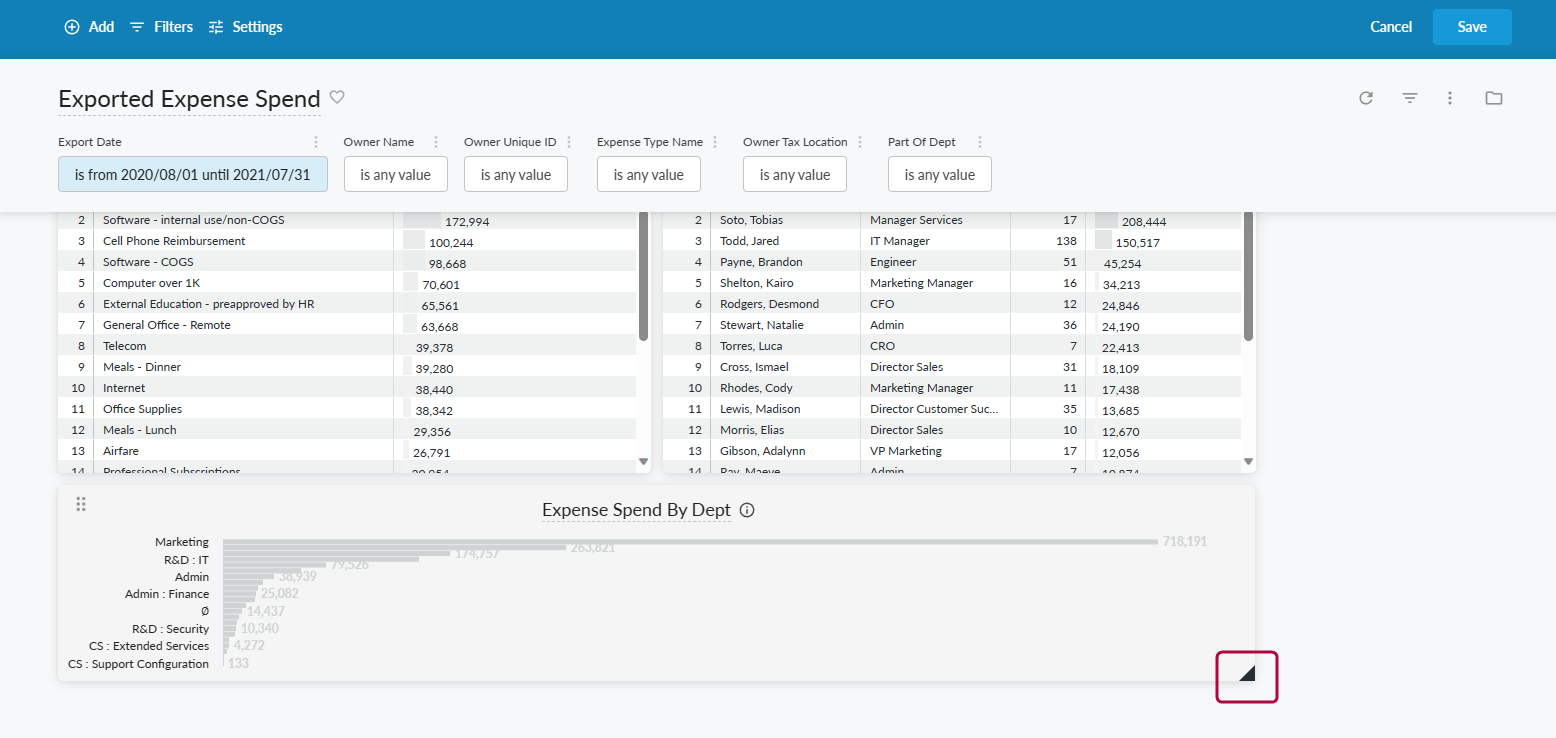1556x738 pixels.
Task: Open the Expense Type Name filter options menu
Action: (715, 142)
